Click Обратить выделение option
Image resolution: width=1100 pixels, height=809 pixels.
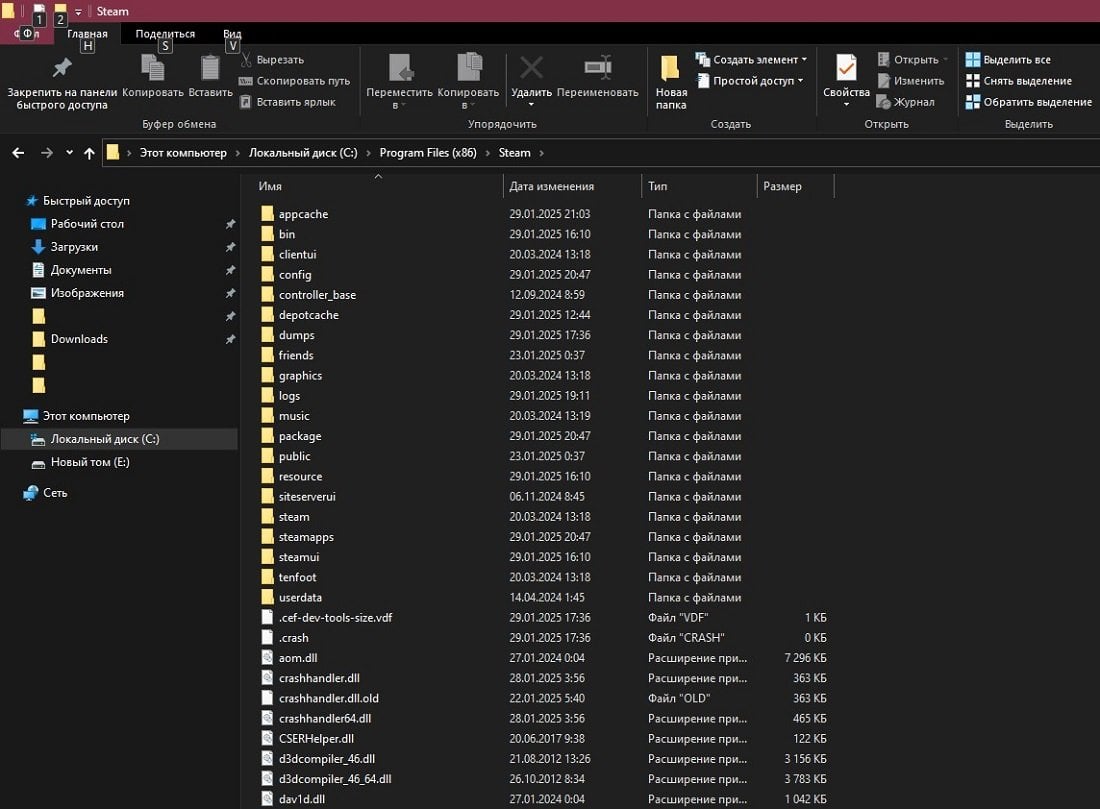pyautogui.click(x=1028, y=102)
